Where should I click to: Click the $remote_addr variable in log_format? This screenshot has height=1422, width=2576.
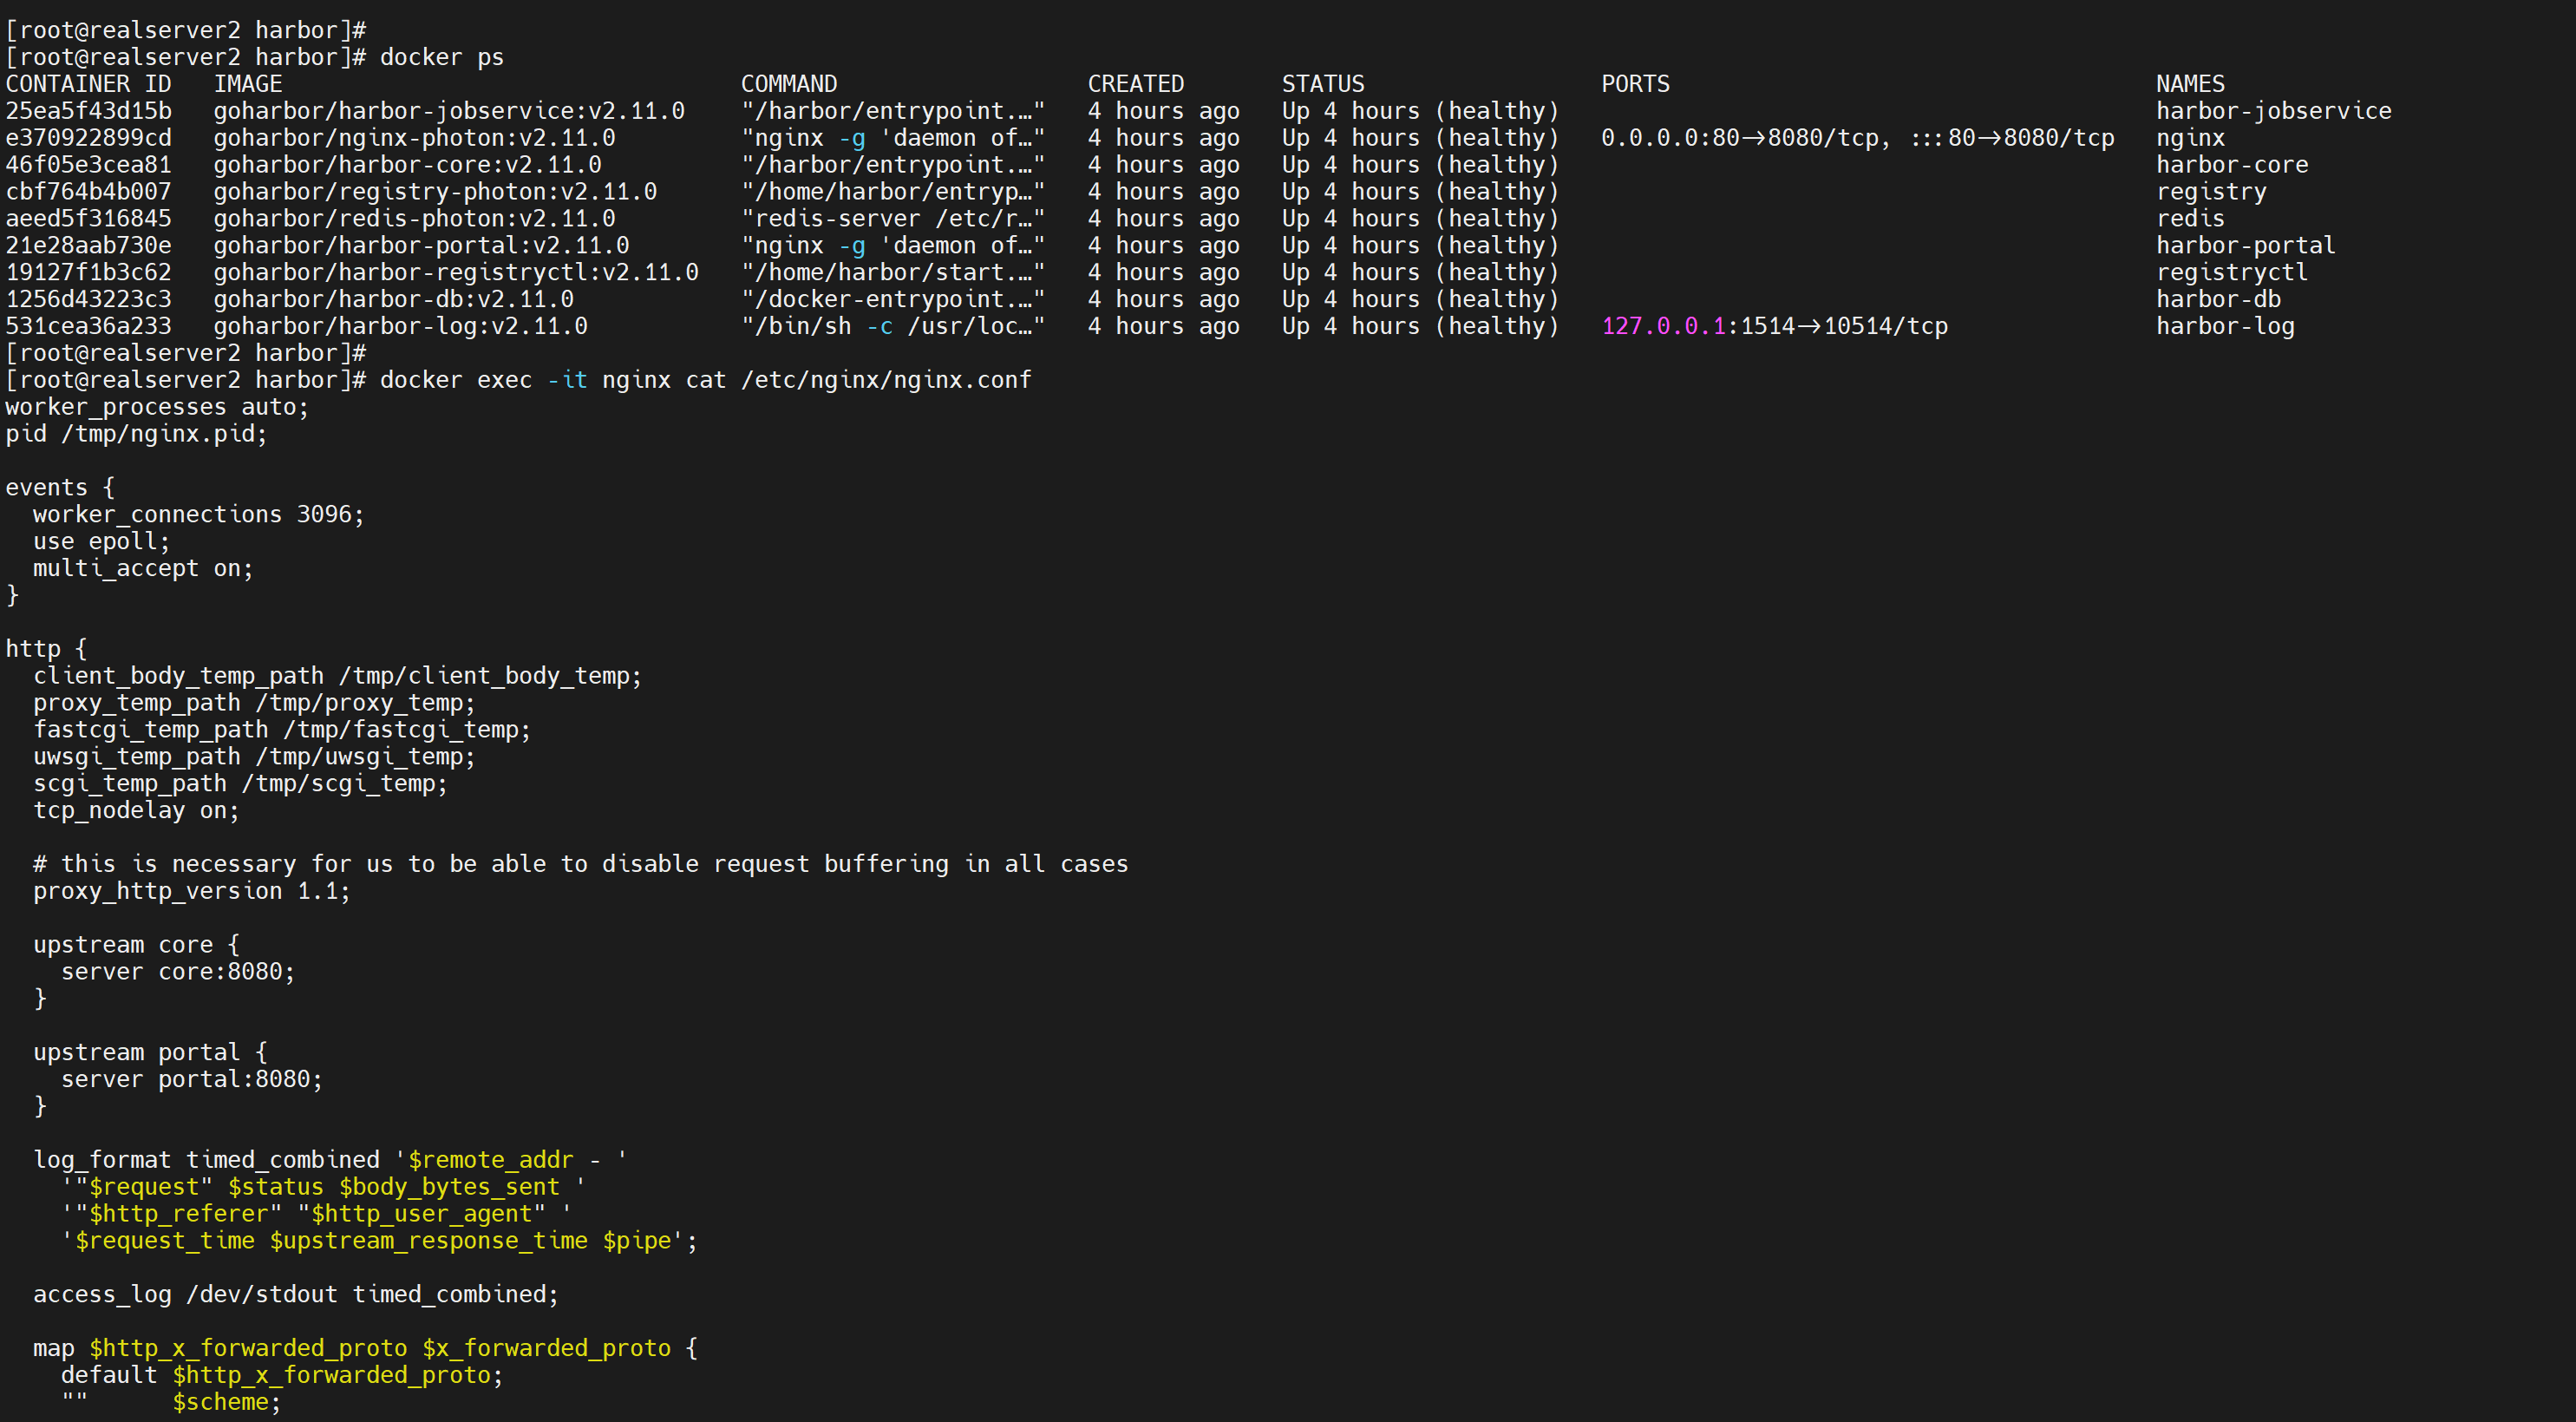point(490,1159)
